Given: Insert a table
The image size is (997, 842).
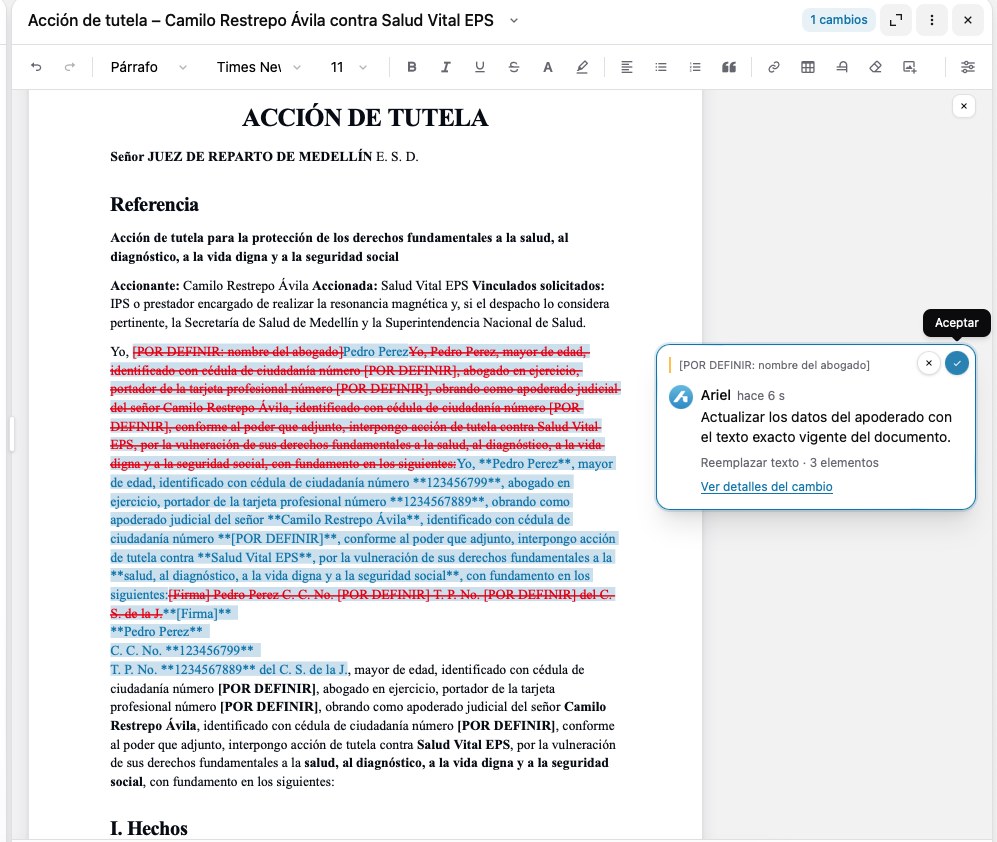Looking at the screenshot, I should tap(808, 67).
